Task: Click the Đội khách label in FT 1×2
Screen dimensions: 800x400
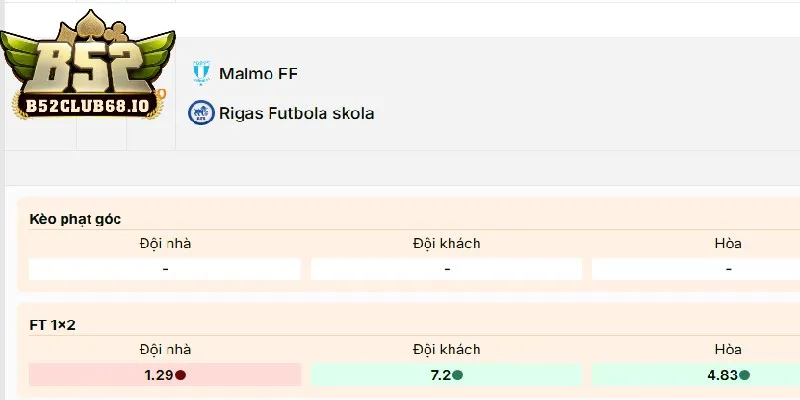Action: coord(446,349)
